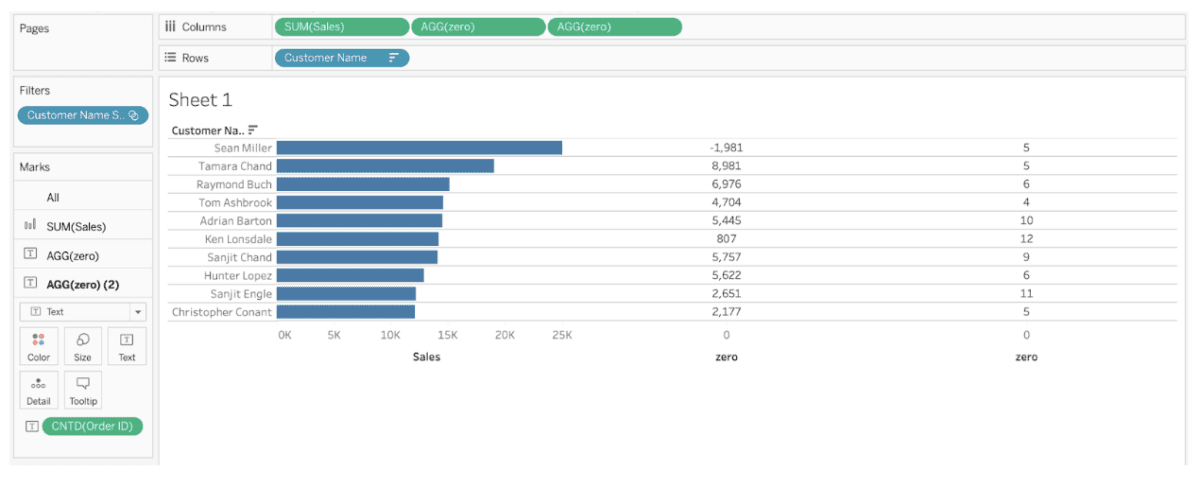Viewport: 1200px width, 488px height.
Task: Click the first AGG(zero) pill in Columns
Action: [478, 27]
